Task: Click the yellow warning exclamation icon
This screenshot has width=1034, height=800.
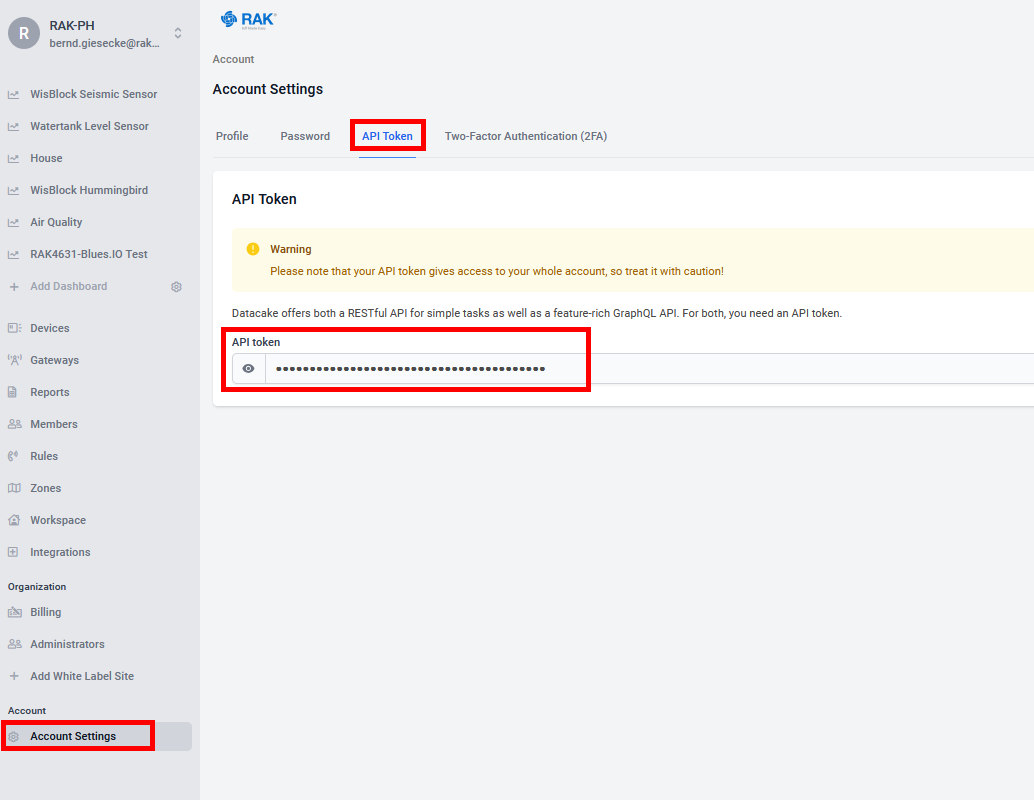Action: click(253, 249)
